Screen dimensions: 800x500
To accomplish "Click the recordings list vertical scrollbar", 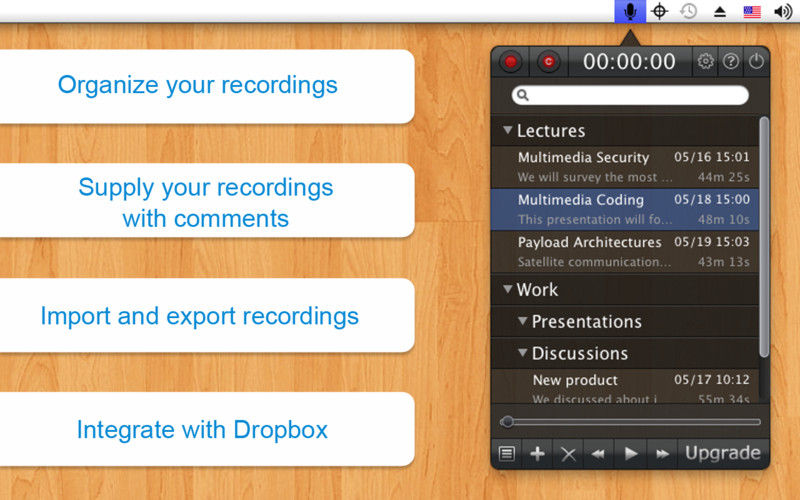I will [764, 237].
